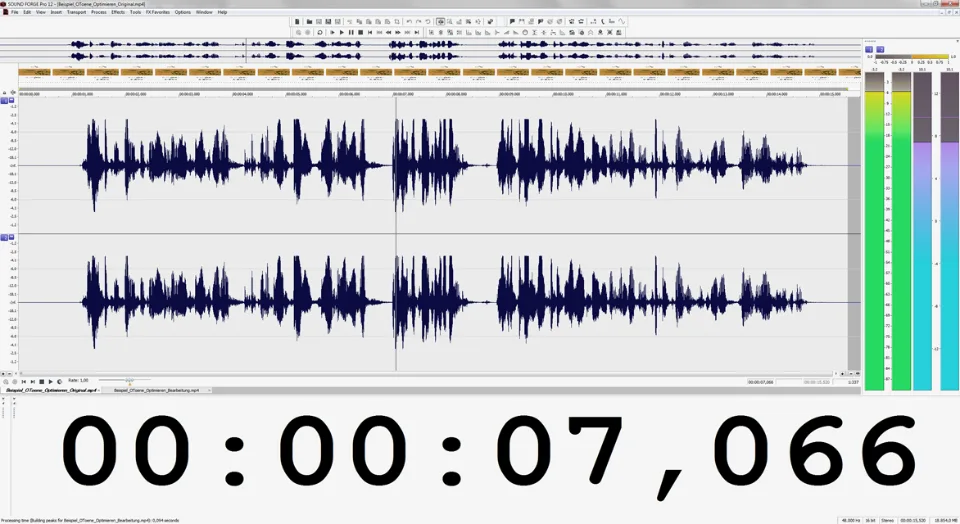Click the Open file folder icon

pyautogui.click(x=309, y=21)
